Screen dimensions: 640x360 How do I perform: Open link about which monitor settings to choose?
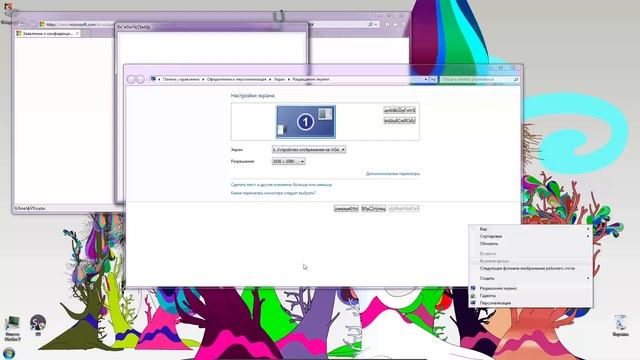[x=273, y=193]
